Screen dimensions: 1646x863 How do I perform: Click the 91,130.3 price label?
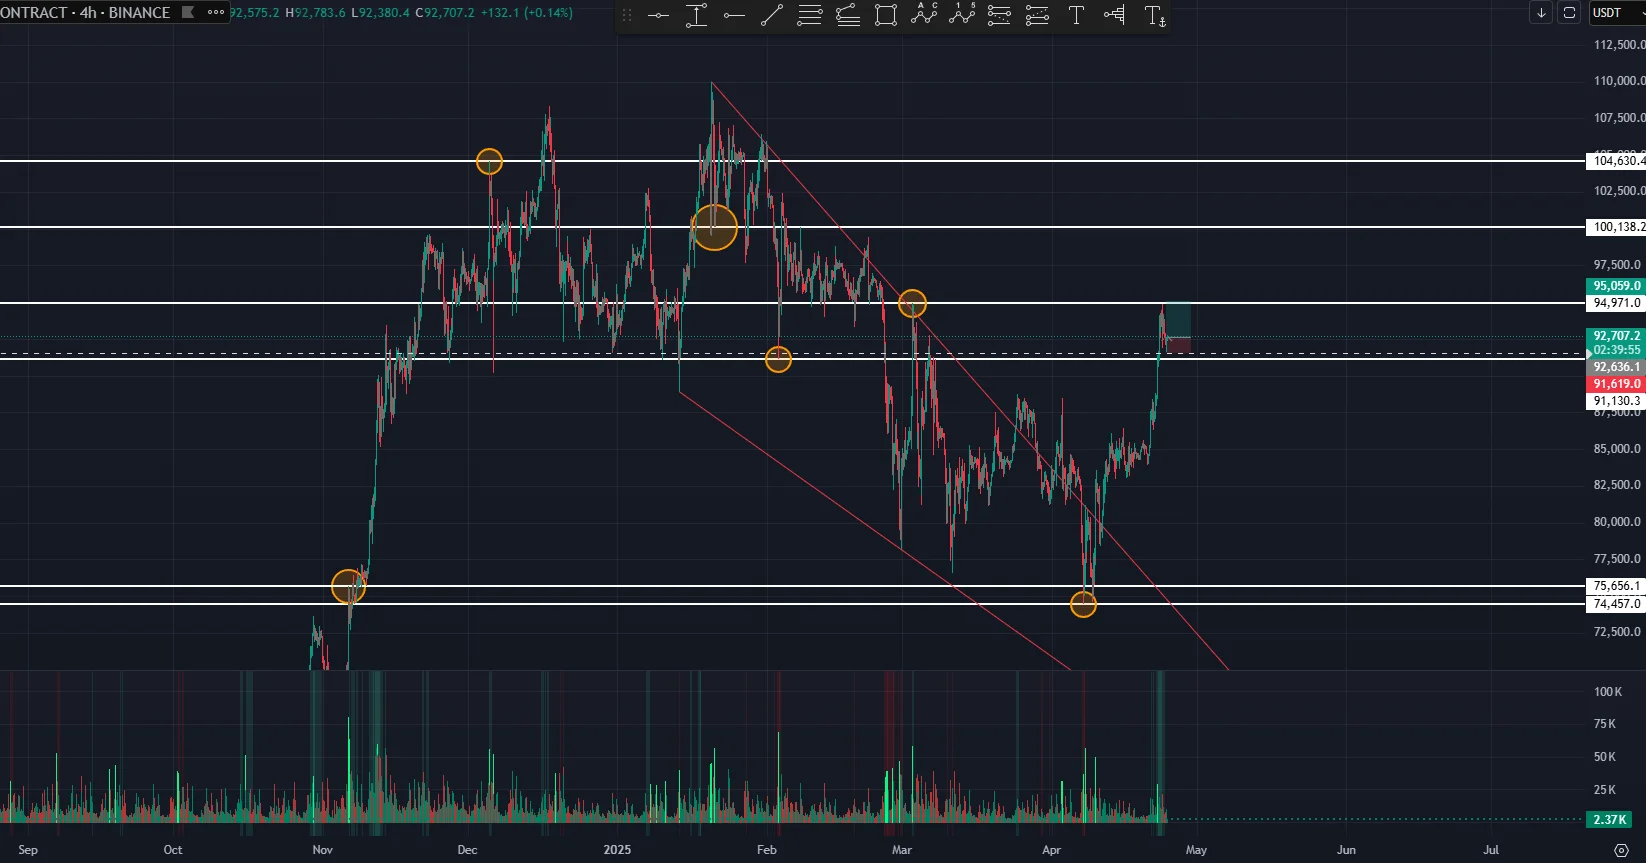[x=1616, y=401]
